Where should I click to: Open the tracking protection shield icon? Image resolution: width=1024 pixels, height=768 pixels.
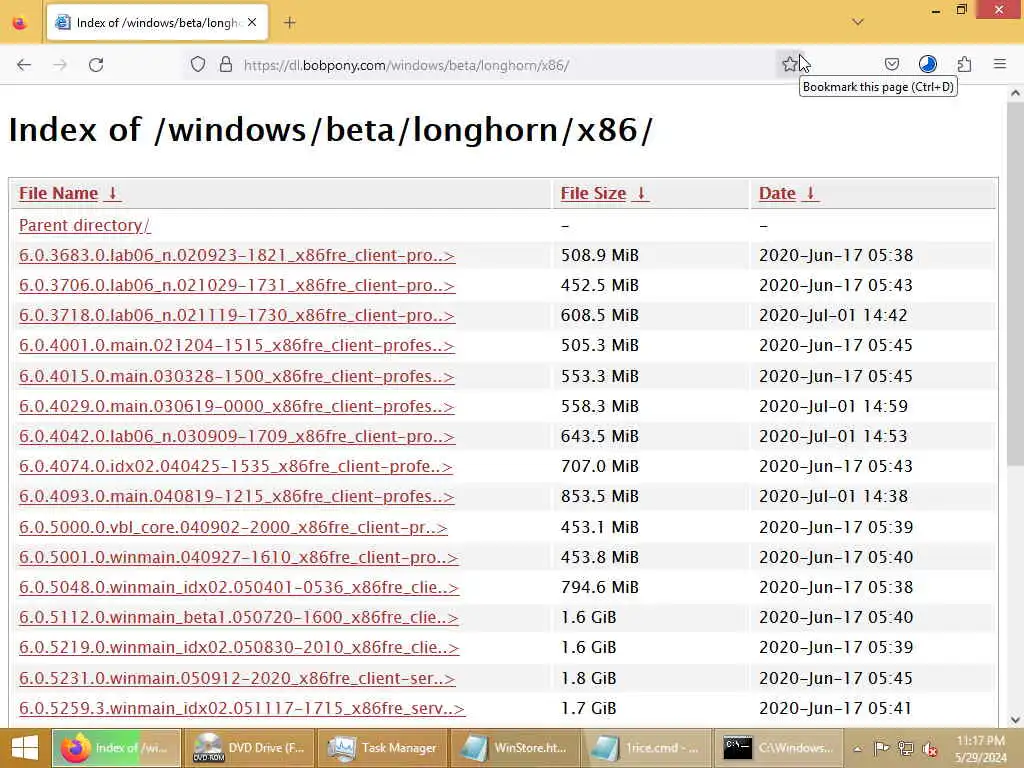point(198,65)
